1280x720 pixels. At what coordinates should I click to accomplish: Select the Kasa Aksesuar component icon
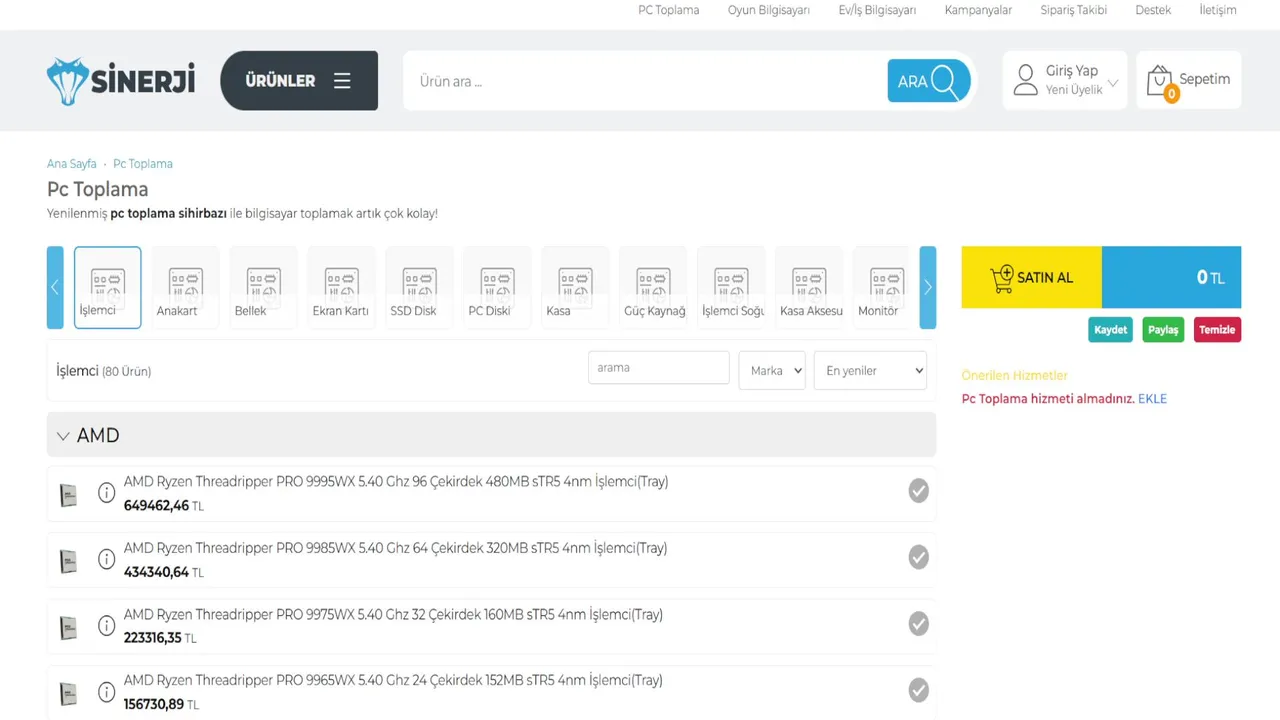(810, 288)
